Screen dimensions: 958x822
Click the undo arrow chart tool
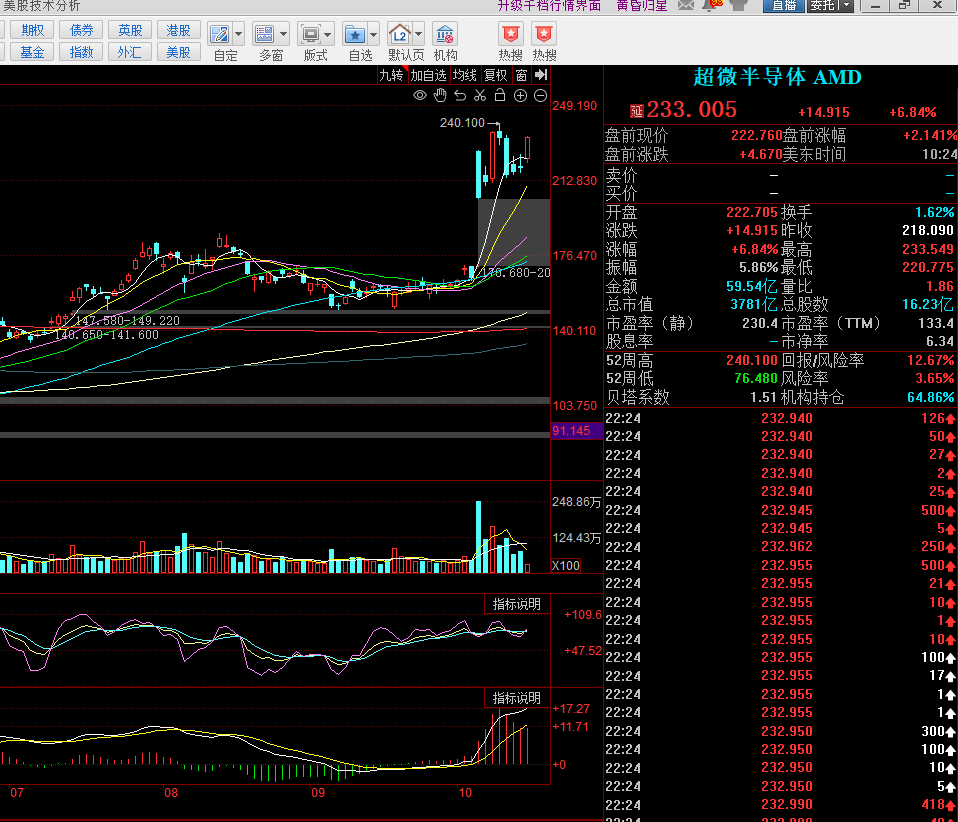point(460,95)
